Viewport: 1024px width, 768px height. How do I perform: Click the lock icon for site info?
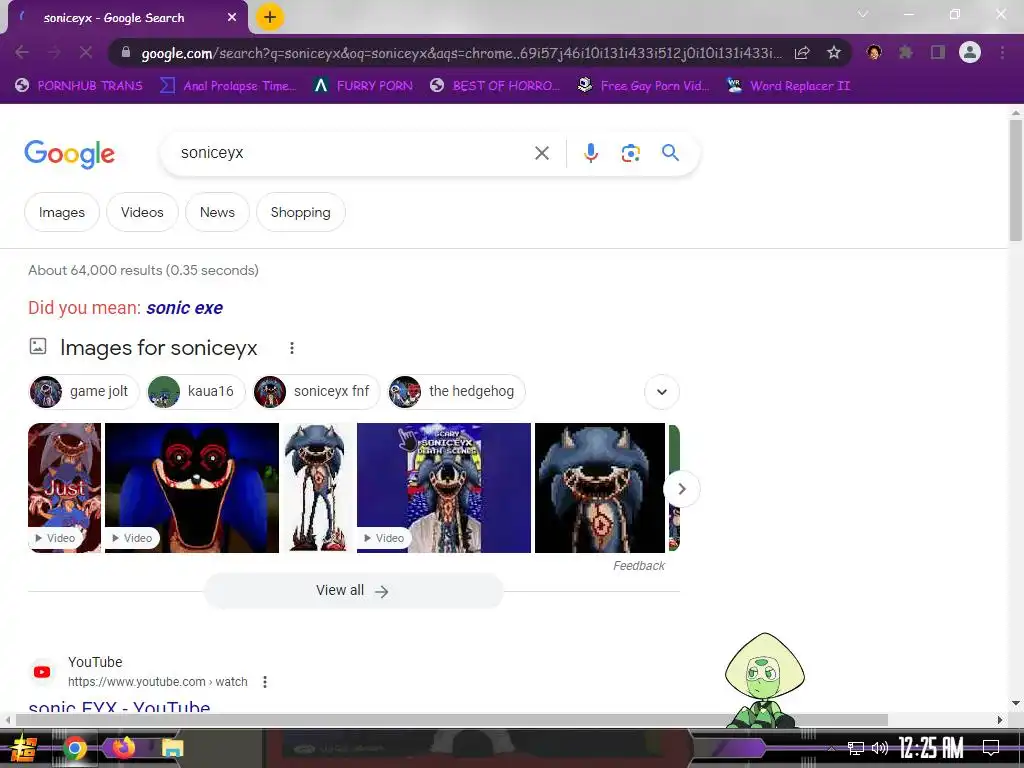click(x=126, y=52)
